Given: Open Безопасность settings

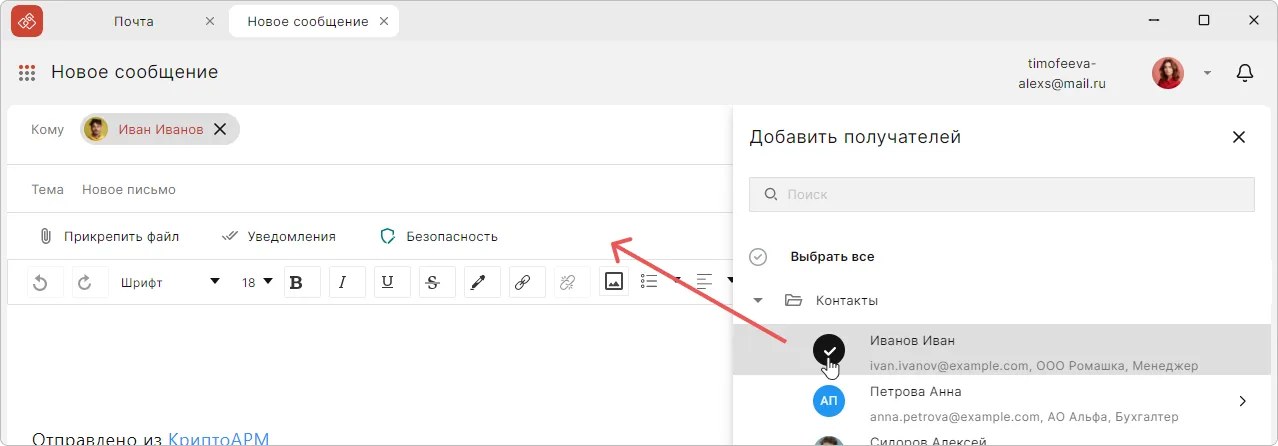Looking at the screenshot, I should pos(439,237).
